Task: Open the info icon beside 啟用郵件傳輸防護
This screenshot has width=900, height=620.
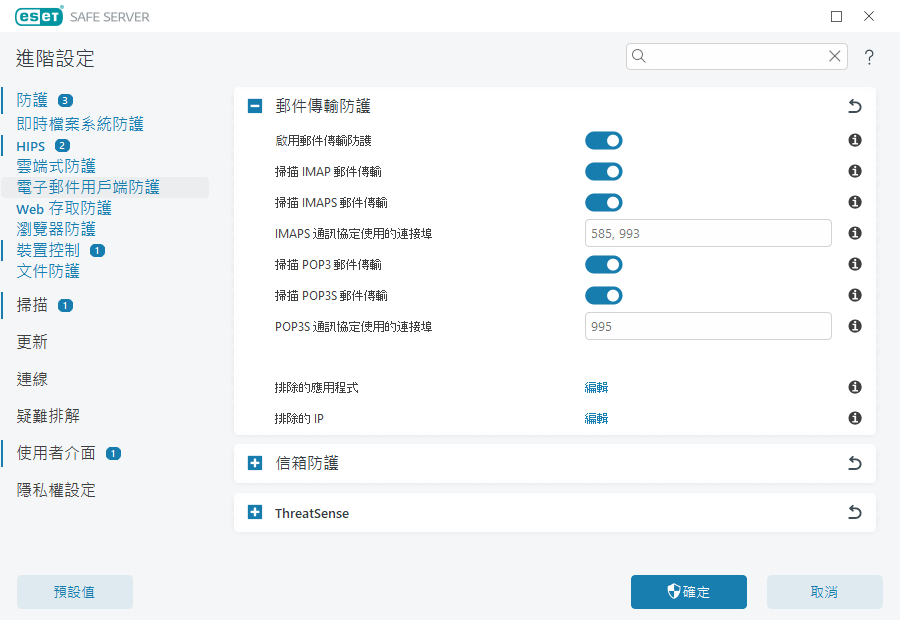Action: 854,140
